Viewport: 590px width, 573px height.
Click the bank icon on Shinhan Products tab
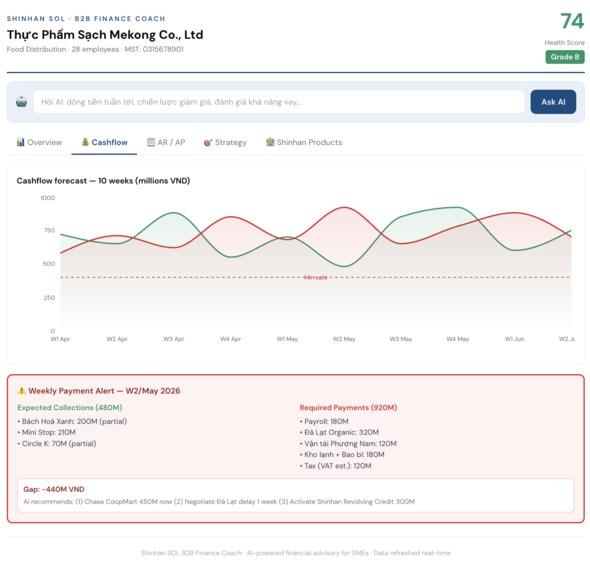point(270,142)
